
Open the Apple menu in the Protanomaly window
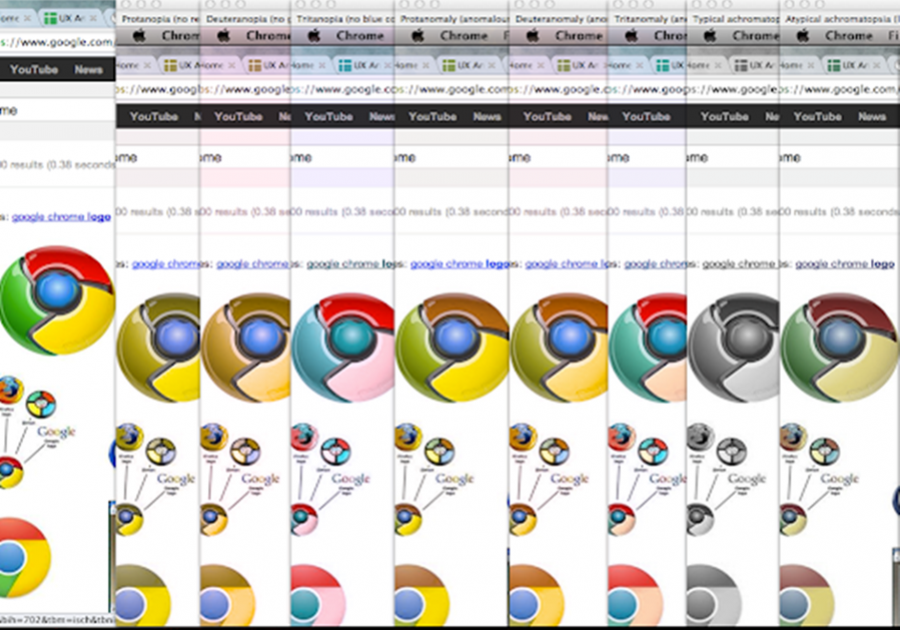418,36
